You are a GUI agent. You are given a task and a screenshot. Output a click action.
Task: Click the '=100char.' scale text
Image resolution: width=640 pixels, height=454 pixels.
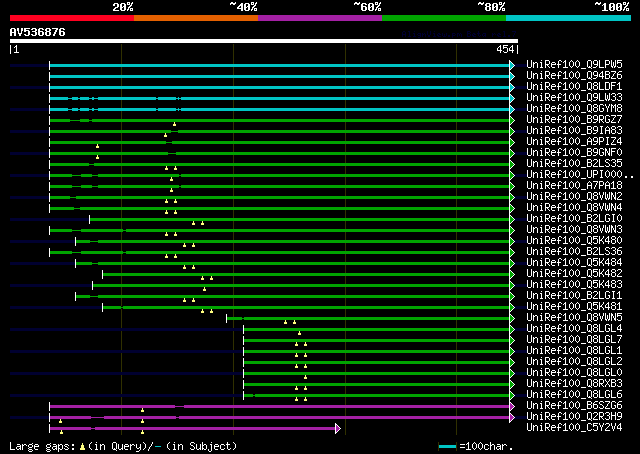pyautogui.click(x=486, y=446)
